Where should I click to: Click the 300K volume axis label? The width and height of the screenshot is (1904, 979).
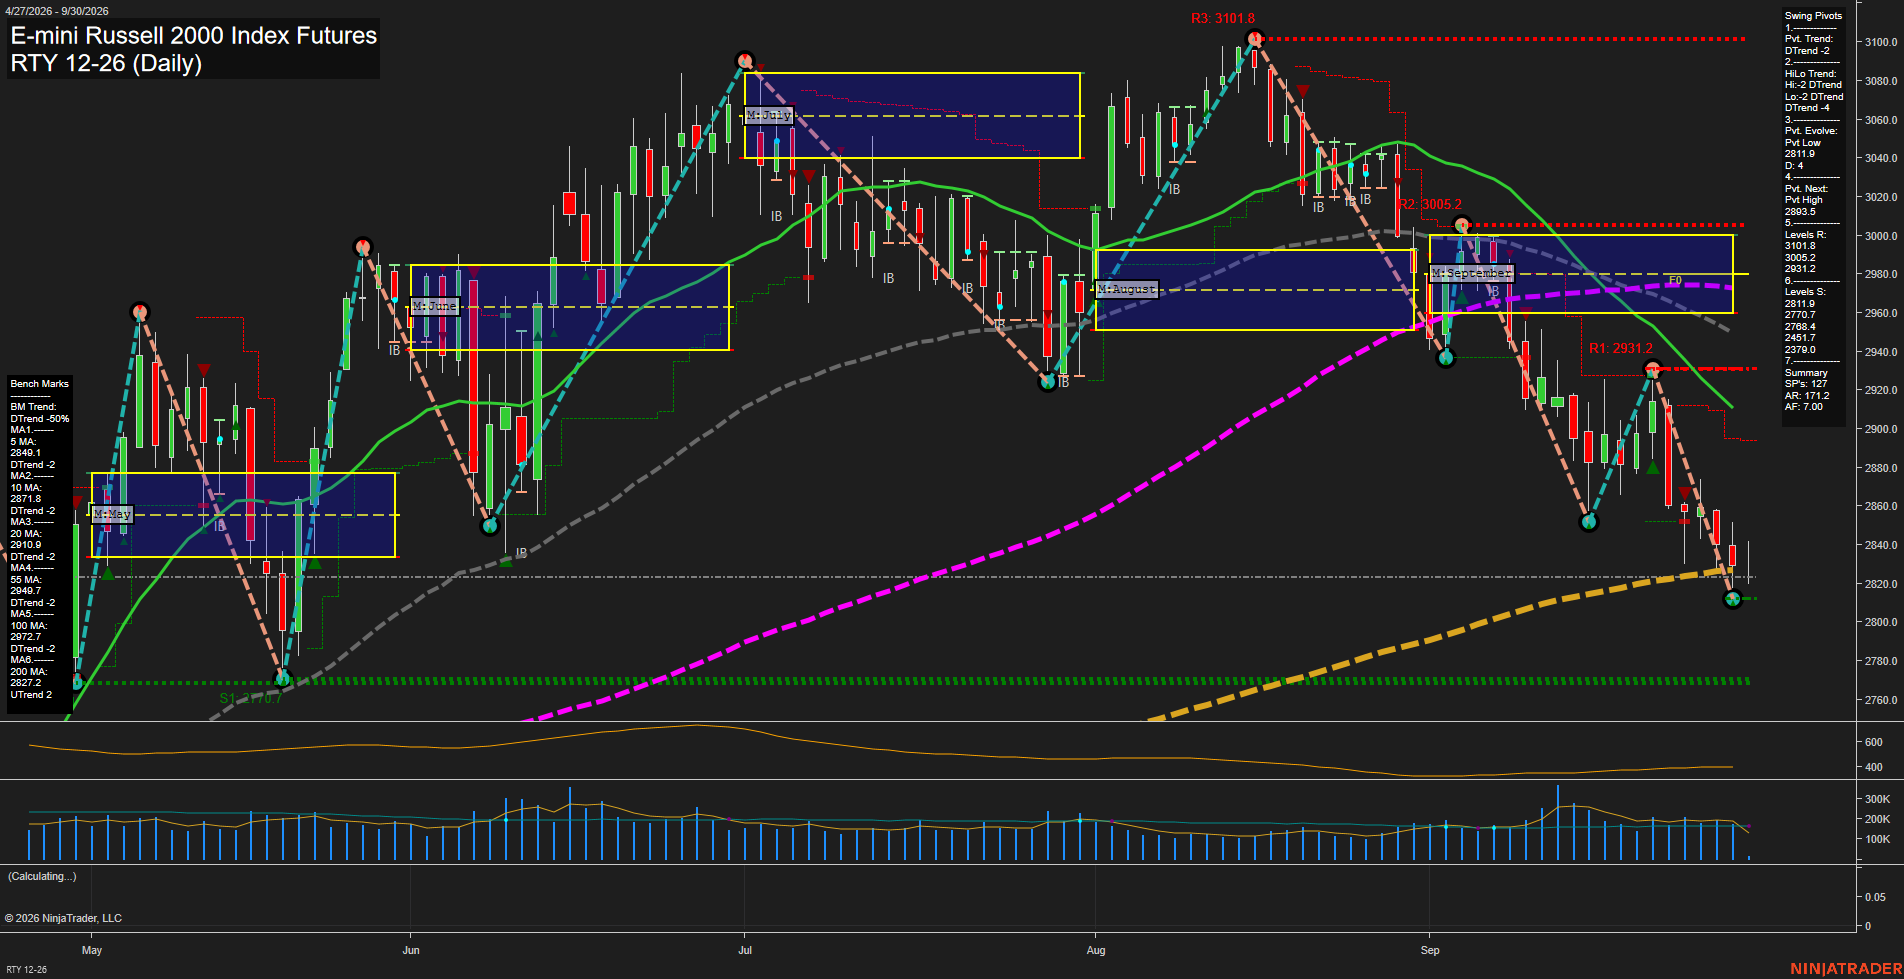(x=1877, y=799)
